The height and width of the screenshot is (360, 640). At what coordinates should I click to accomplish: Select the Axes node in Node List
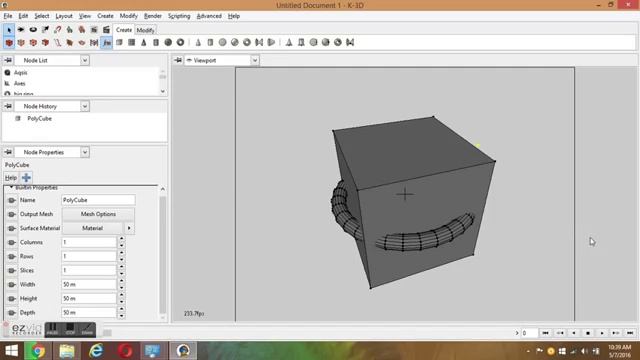tap(20, 83)
